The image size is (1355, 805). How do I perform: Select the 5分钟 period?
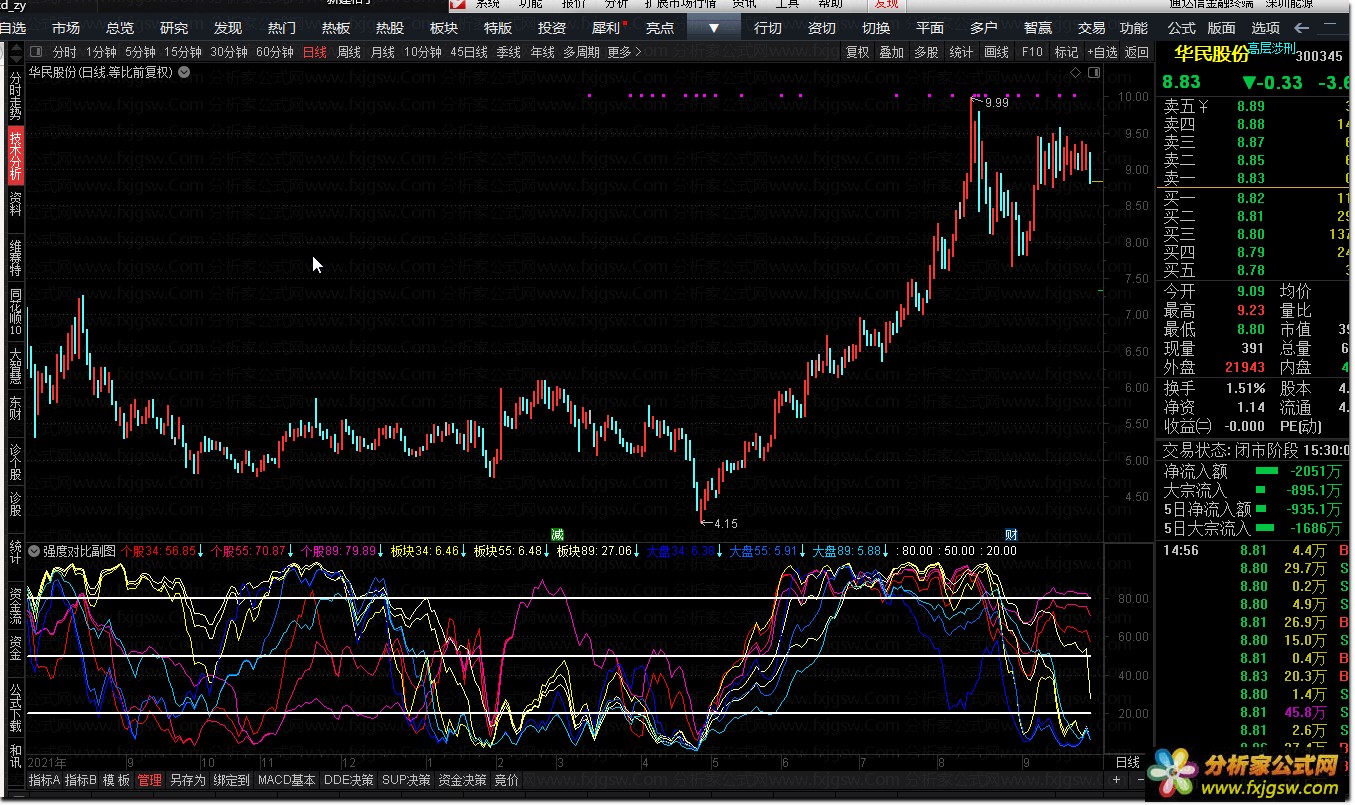(x=140, y=52)
